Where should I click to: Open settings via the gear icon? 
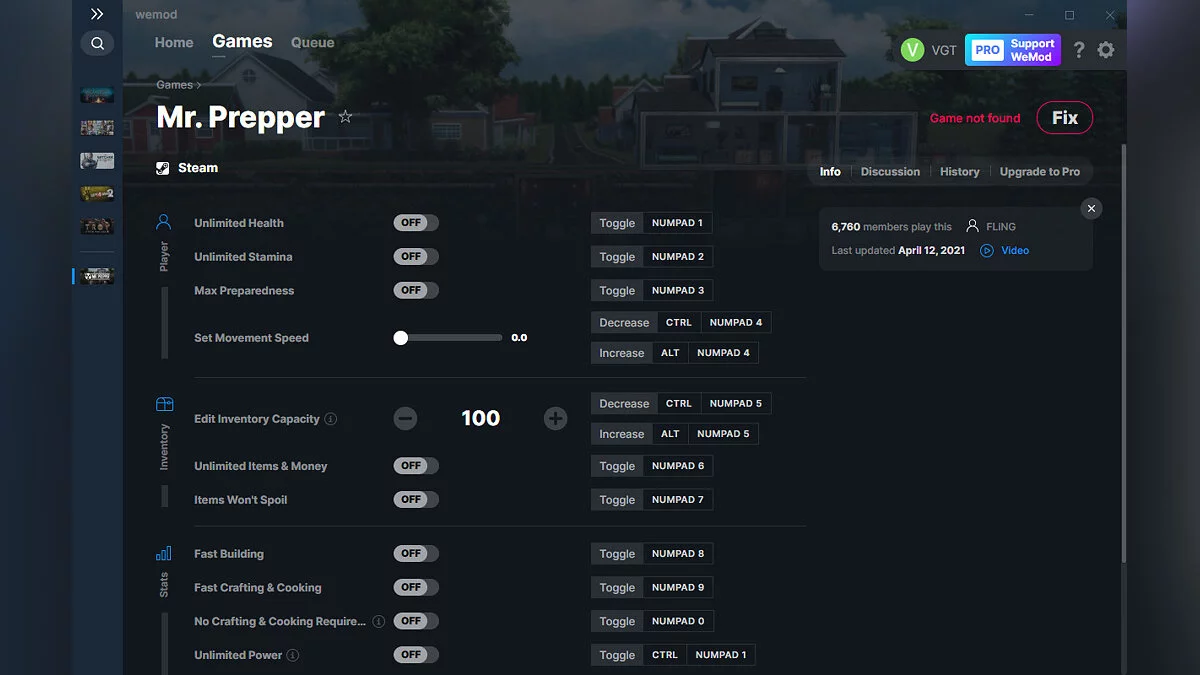pos(1105,50)
